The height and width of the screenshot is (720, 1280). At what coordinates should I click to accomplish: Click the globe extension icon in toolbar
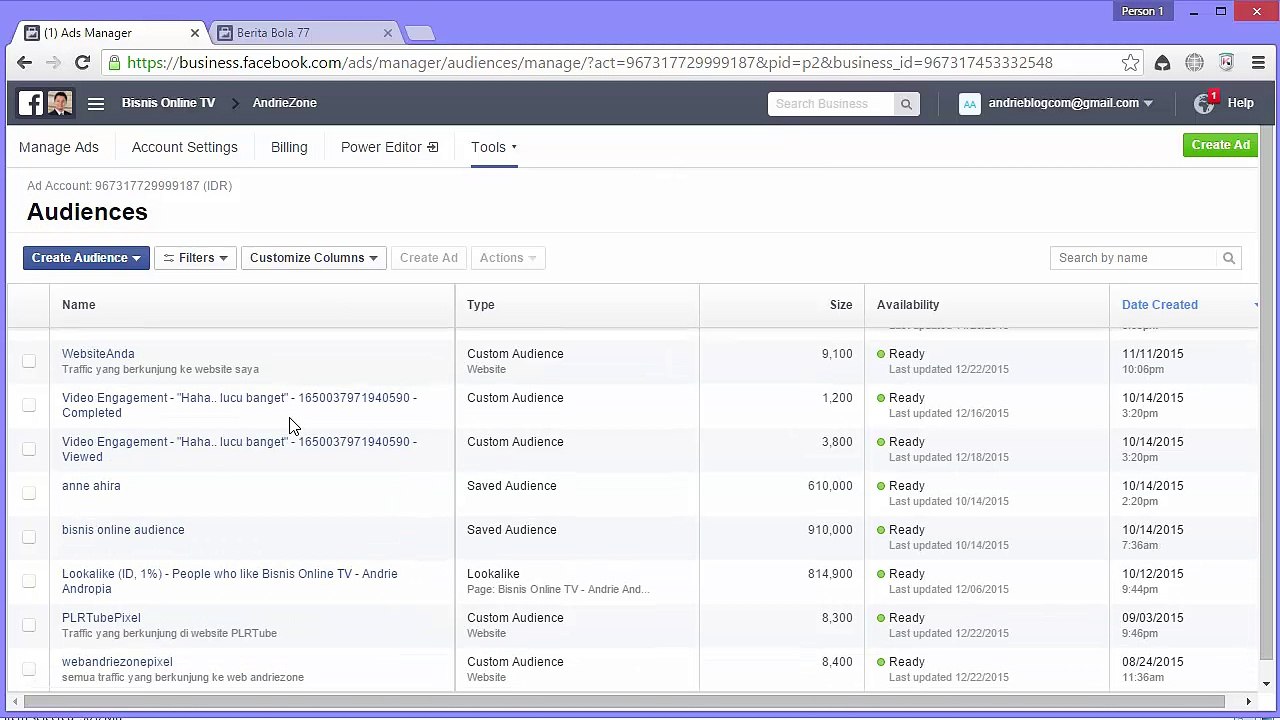pyautogui.click(x=1194, y=63)
